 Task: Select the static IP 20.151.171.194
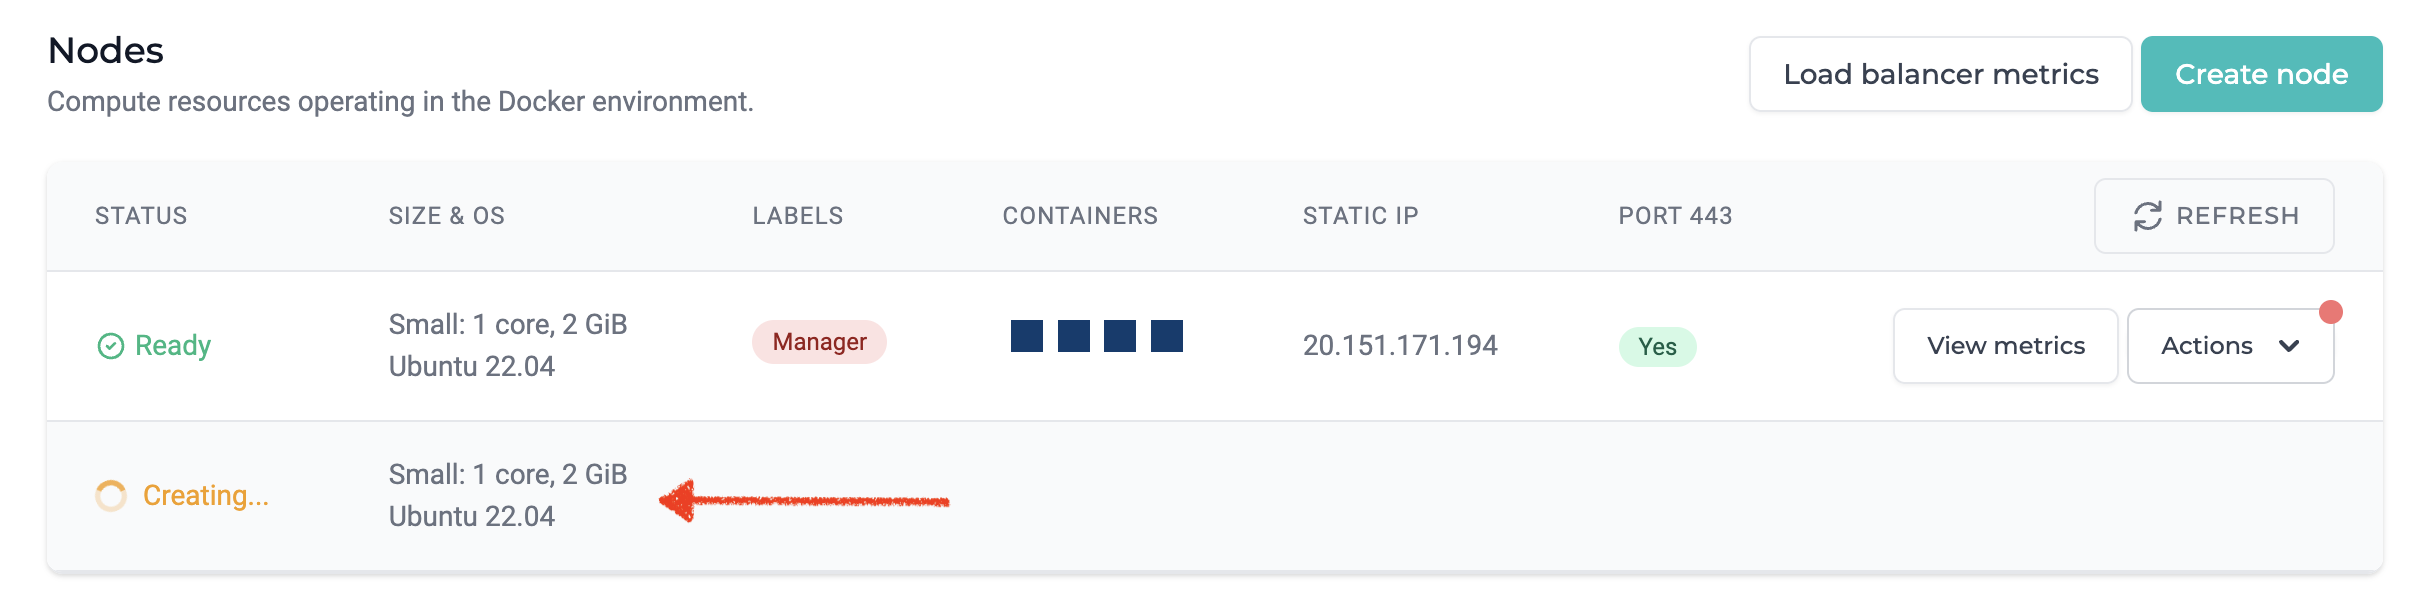pyautogui.click(x=1400, y=346)
